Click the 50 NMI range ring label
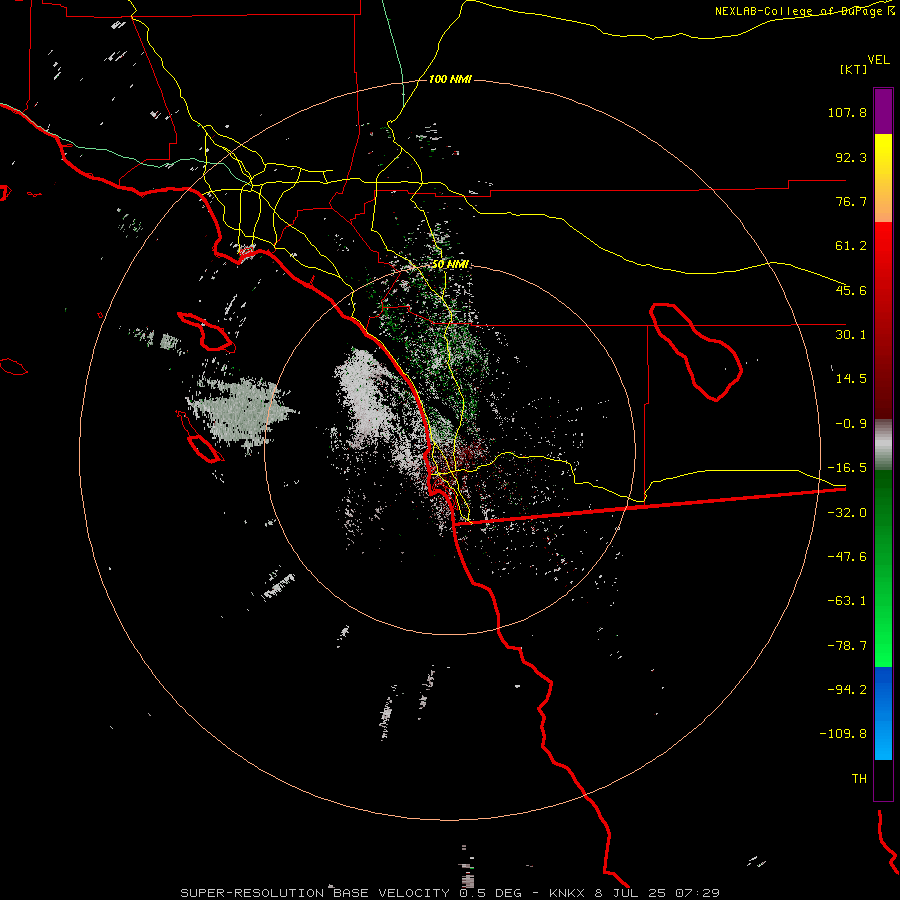 [x=450, y=264]
